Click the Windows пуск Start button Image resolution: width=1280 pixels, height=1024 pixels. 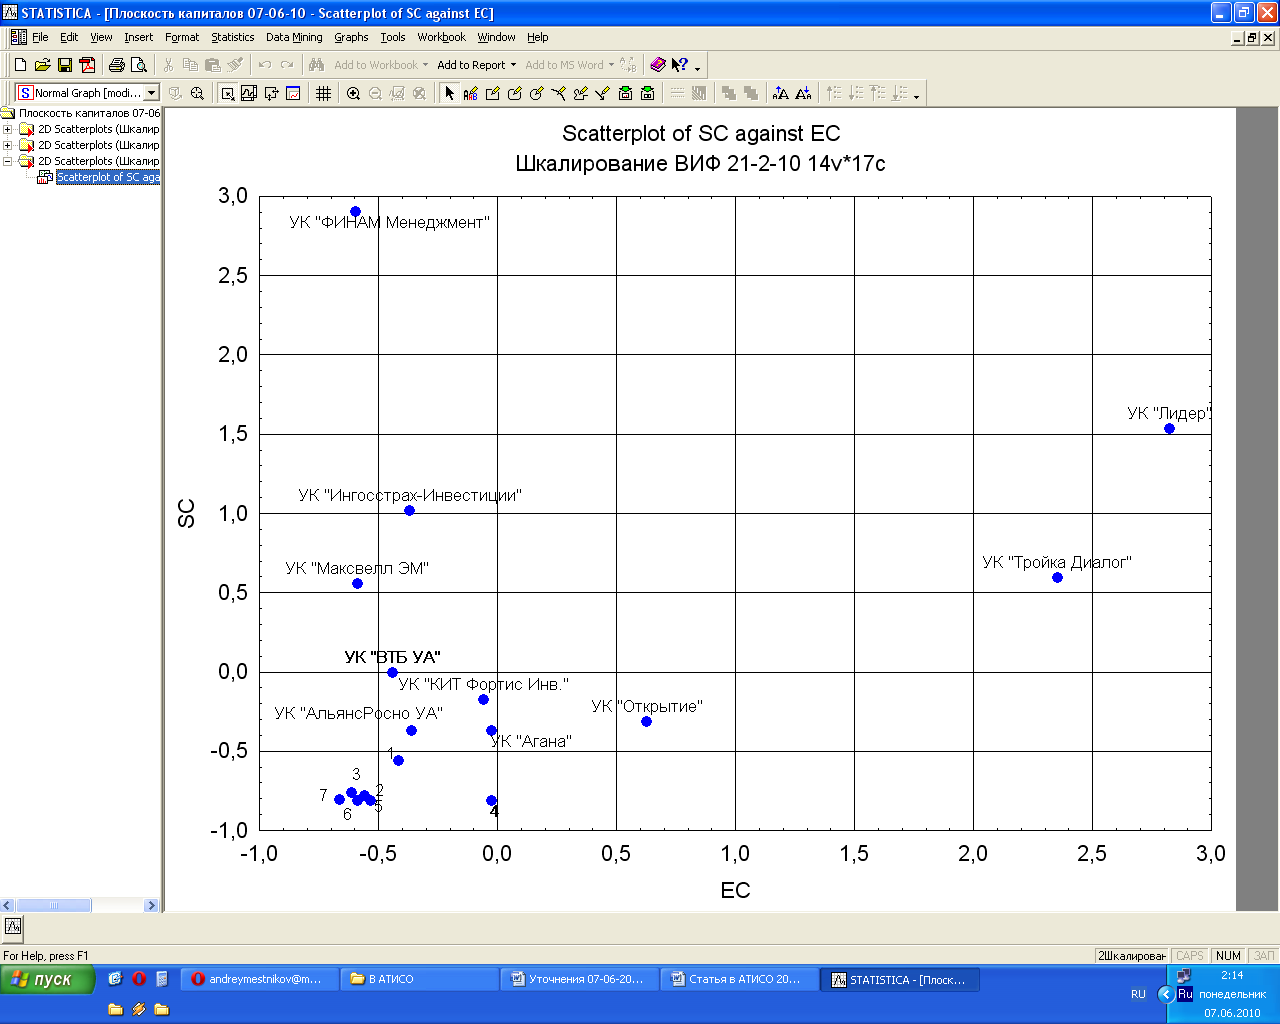(x=47, y=979)
